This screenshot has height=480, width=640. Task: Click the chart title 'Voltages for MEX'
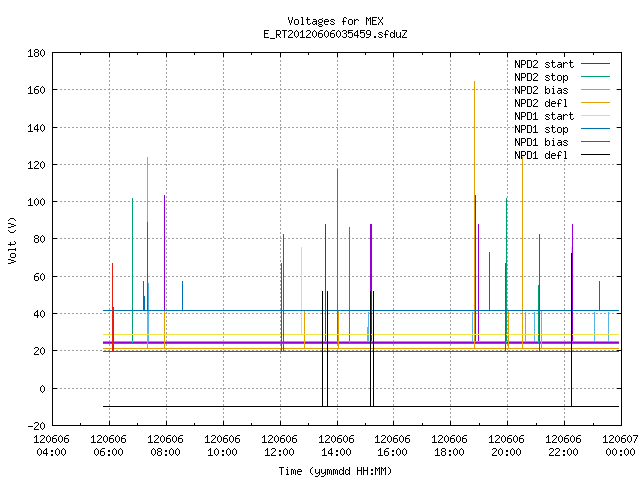pos(335,21)
